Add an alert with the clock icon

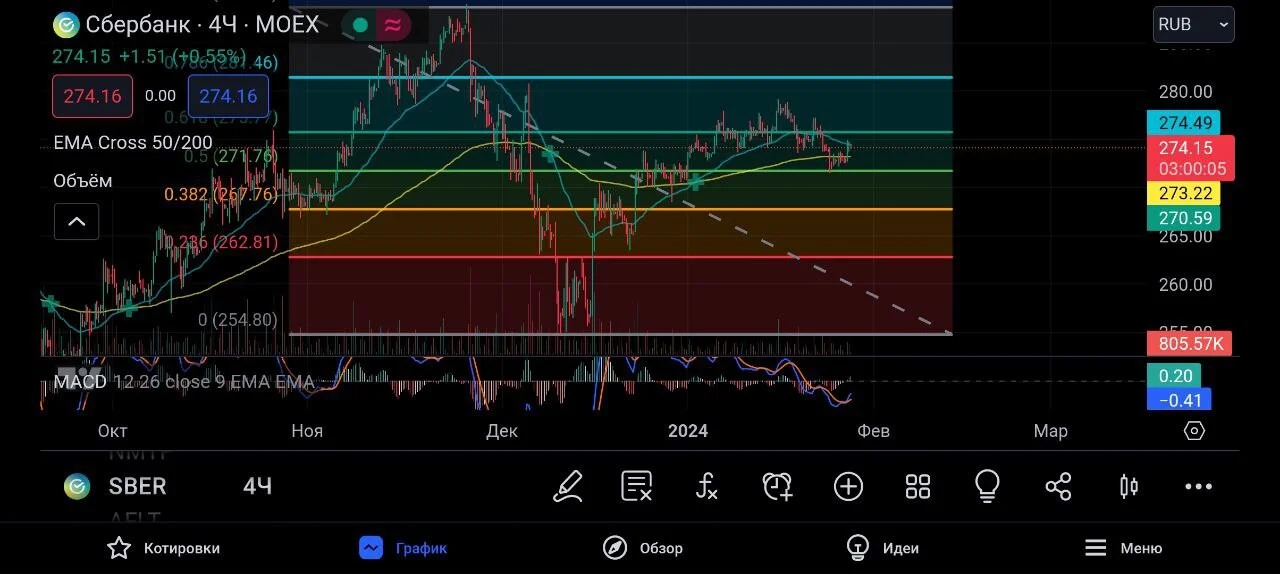click(778, 486)
